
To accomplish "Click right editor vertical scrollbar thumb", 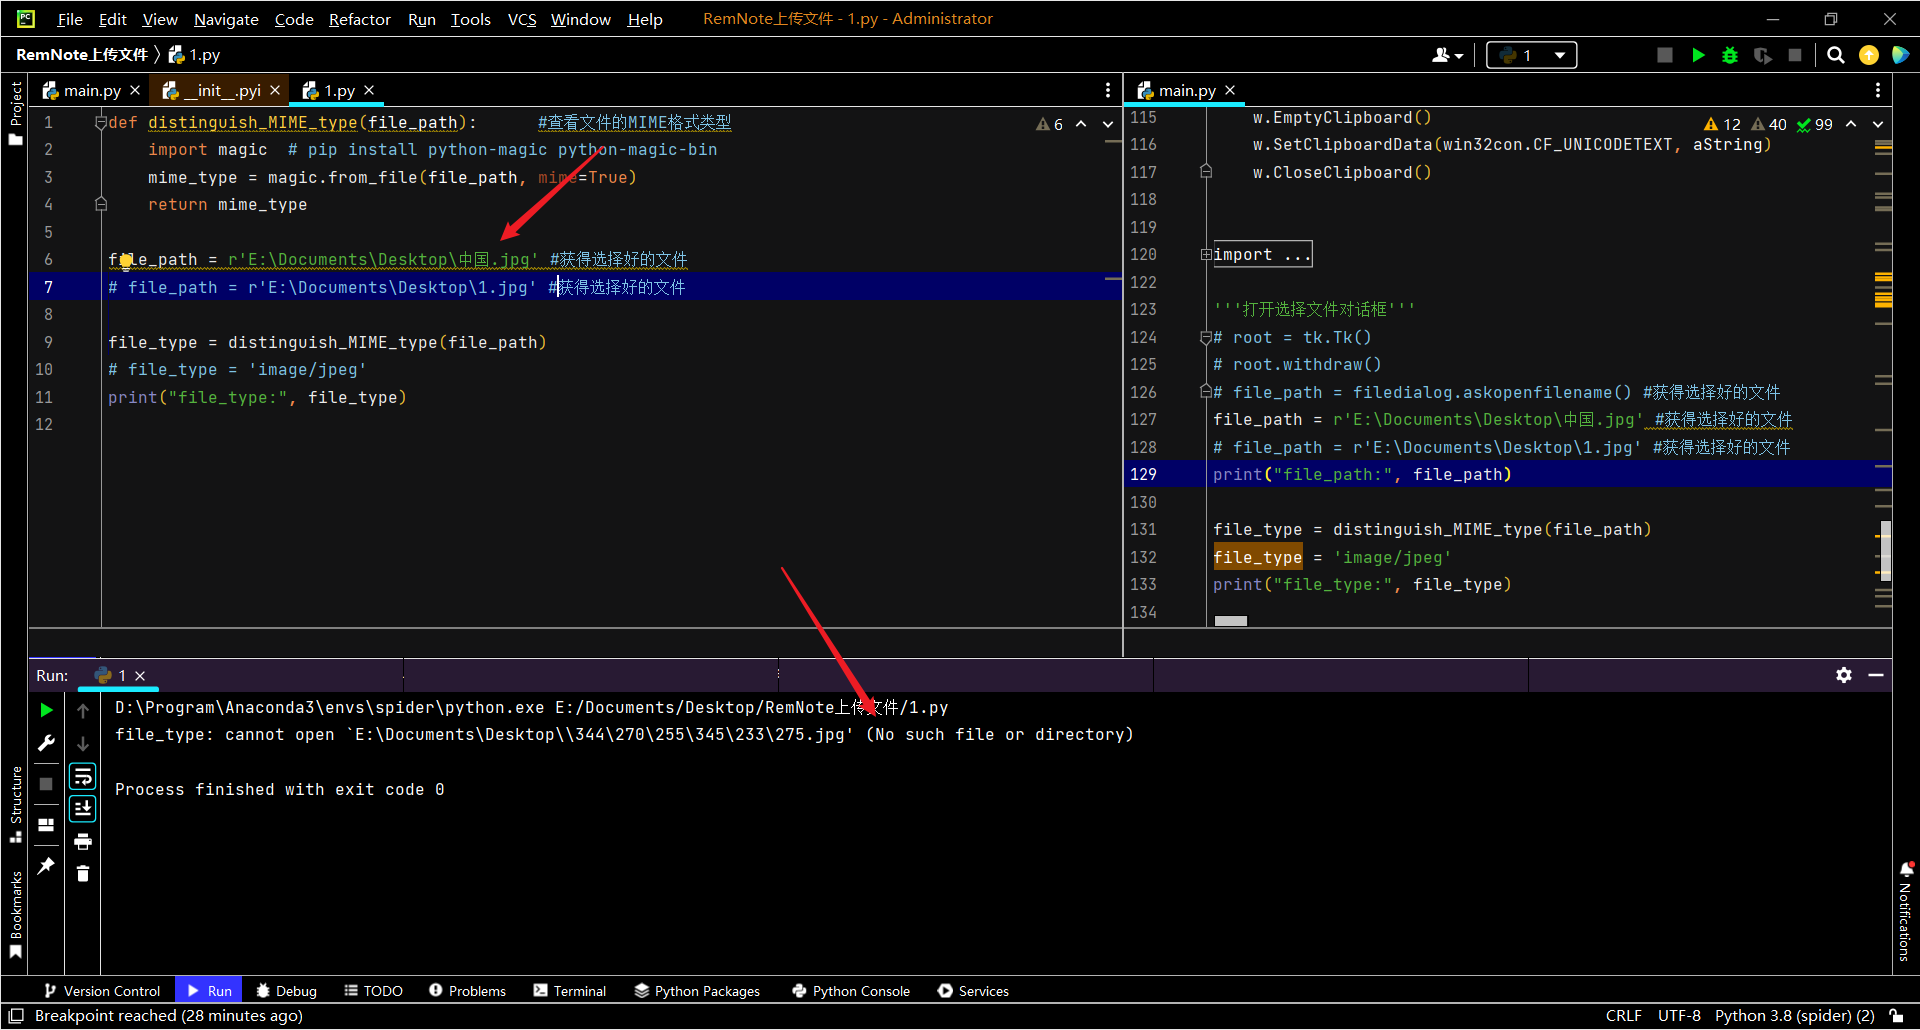I will pos(1885,551).
